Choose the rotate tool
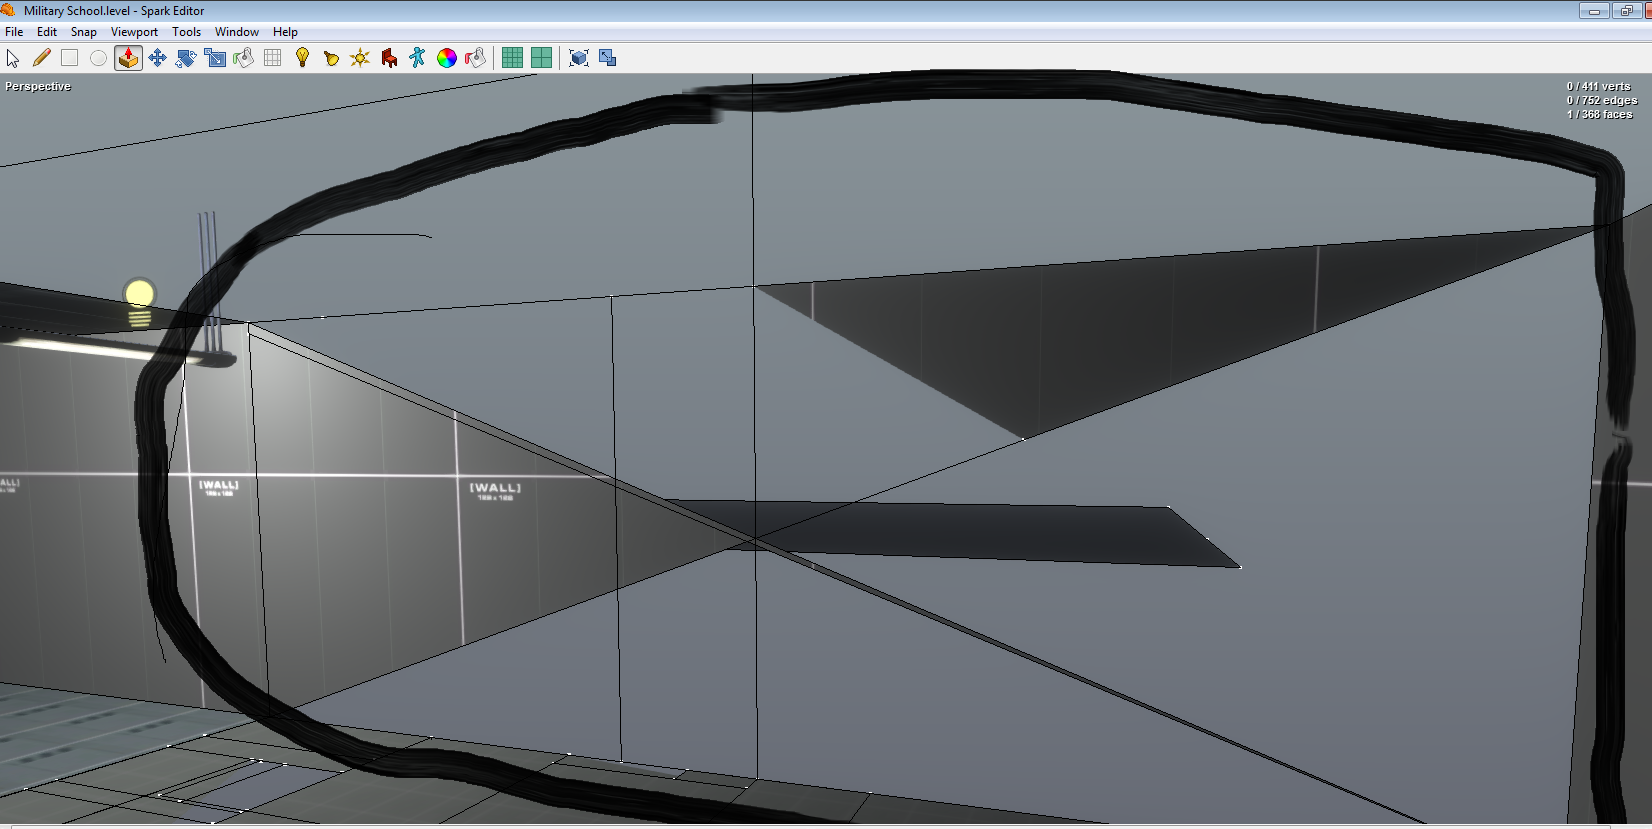This screenshot has height=829, width=1652. [186, 58]
